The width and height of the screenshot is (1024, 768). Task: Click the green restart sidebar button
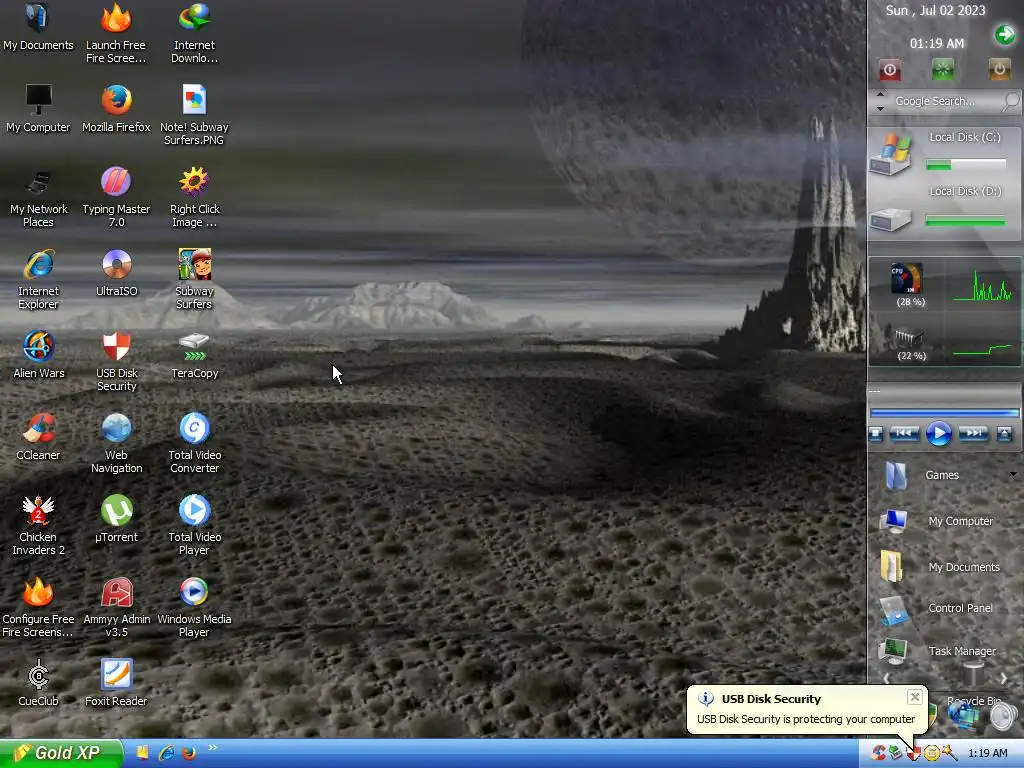942,69
